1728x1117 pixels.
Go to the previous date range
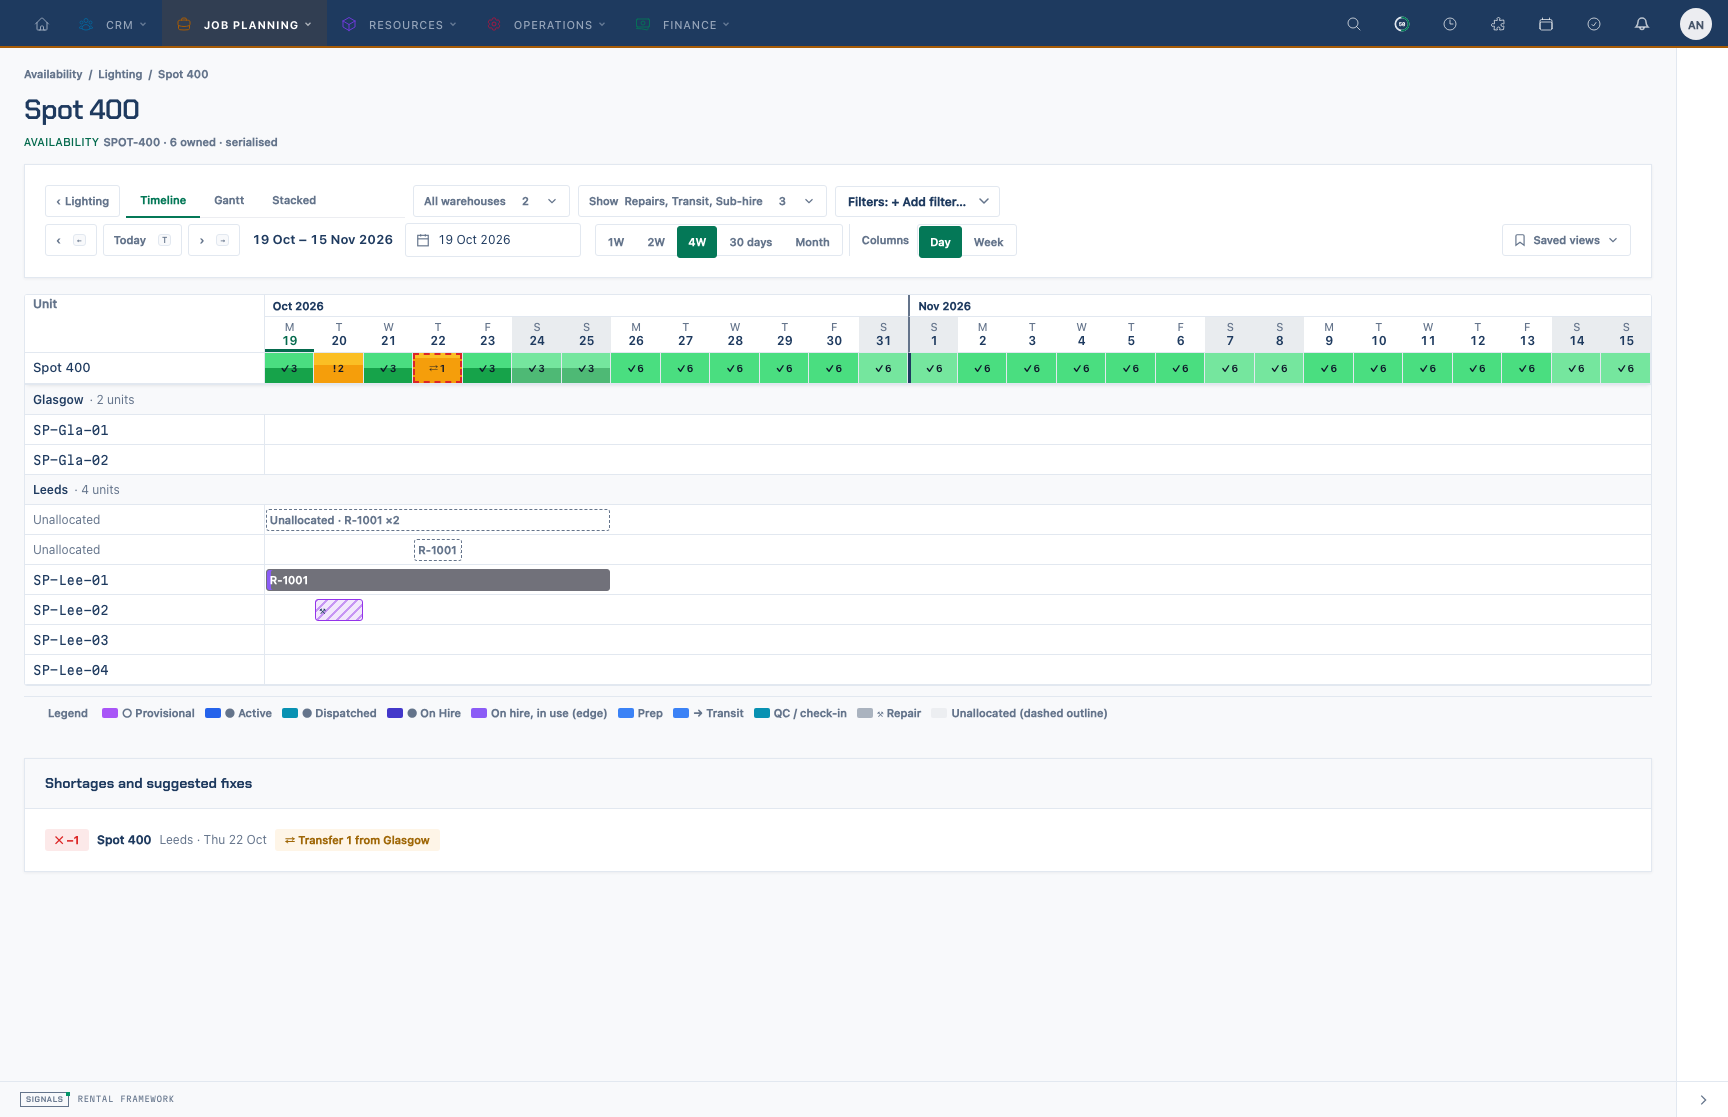tap(70, 240)
